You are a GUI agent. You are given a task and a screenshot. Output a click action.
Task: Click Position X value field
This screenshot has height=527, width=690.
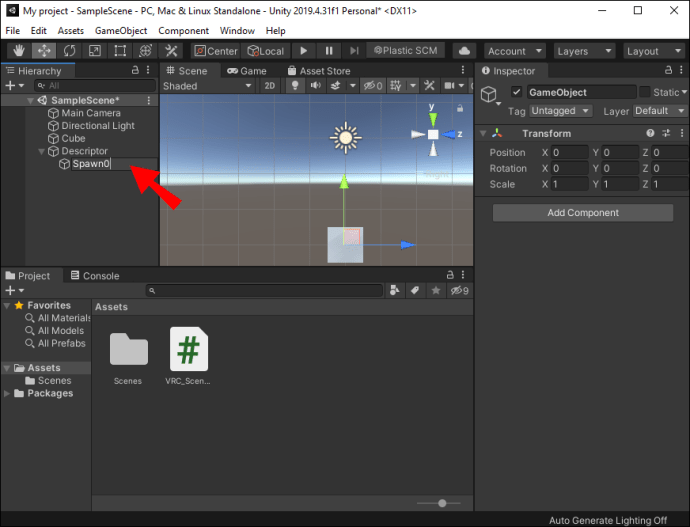[570, 153]
